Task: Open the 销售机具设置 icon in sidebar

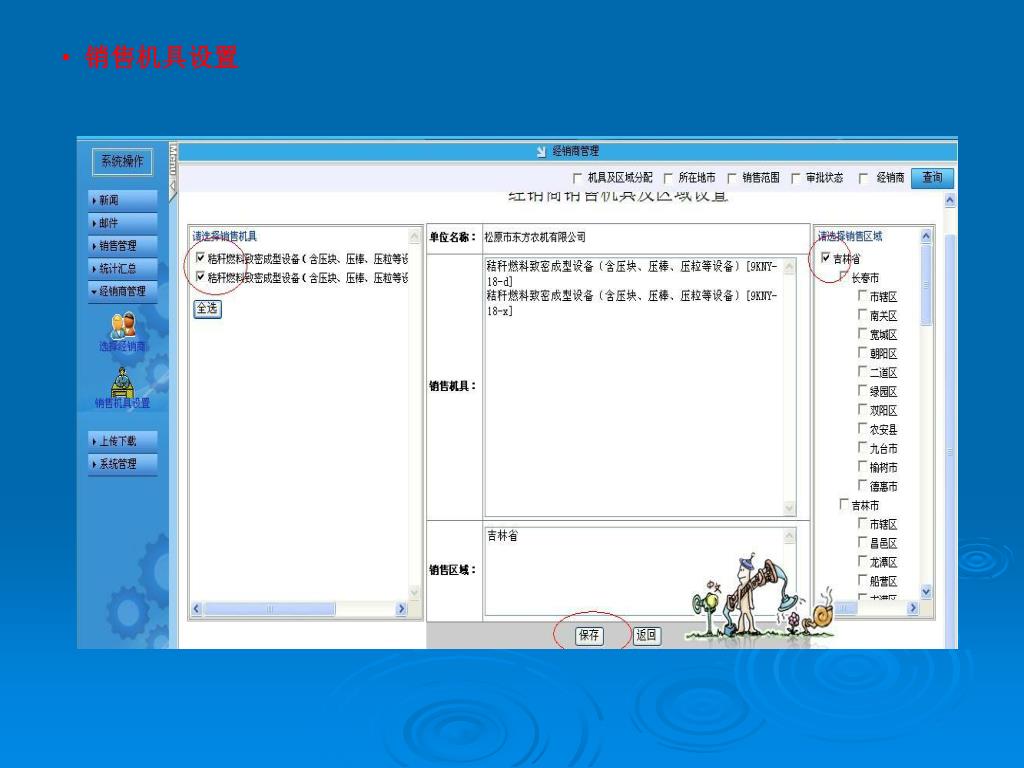Action: [x=122, y=388]
